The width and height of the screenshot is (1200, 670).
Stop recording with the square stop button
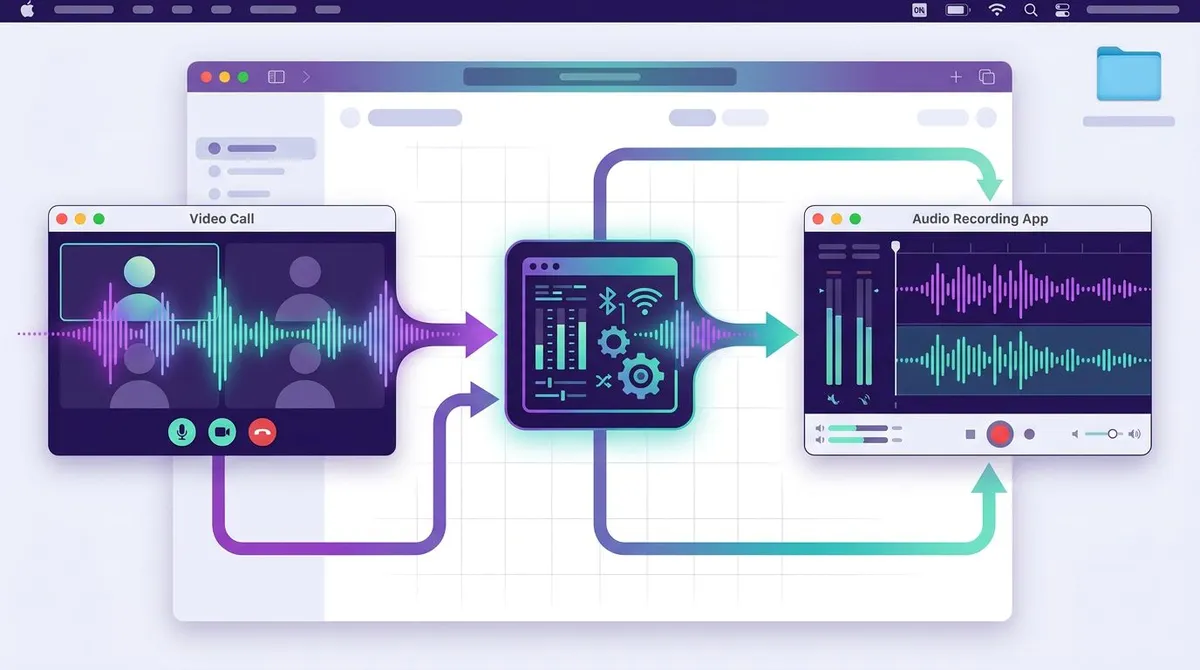point(970,434)
